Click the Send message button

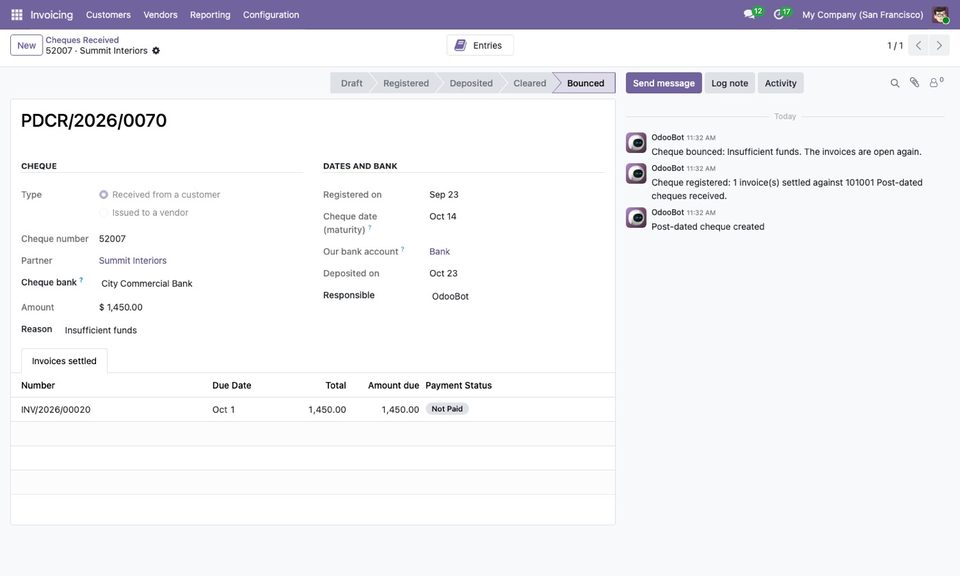[x=664, y=83]
